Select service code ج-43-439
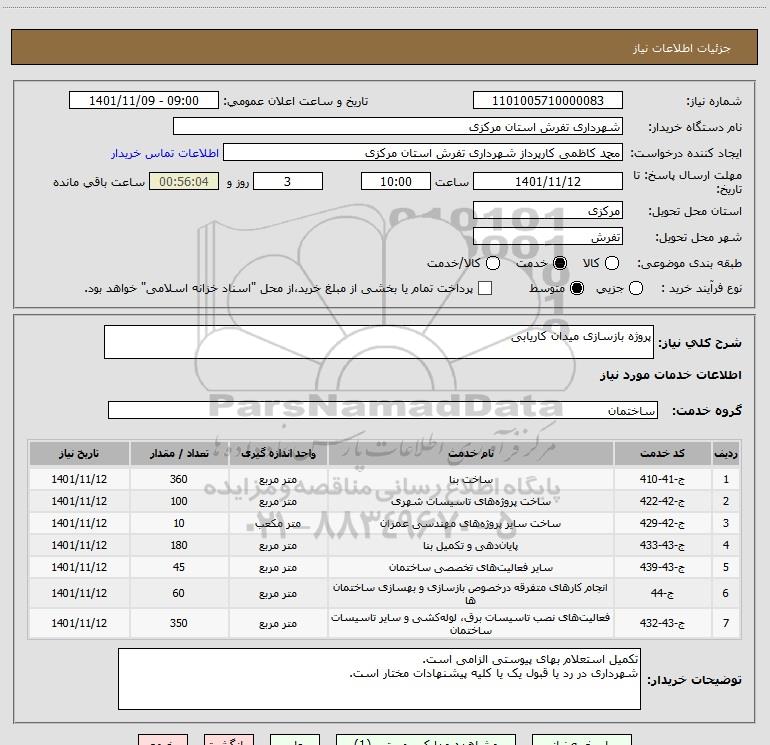The height and width of the screenshot is (745, 770). pyautogui.click(x=662, y=567)
